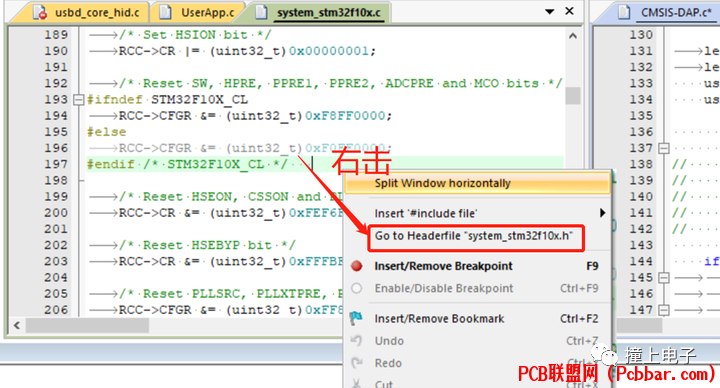This screenshot has height=388, width=720.
Task: Click horizontal scrollbar thumb in left editor
Action: (87, 326)
